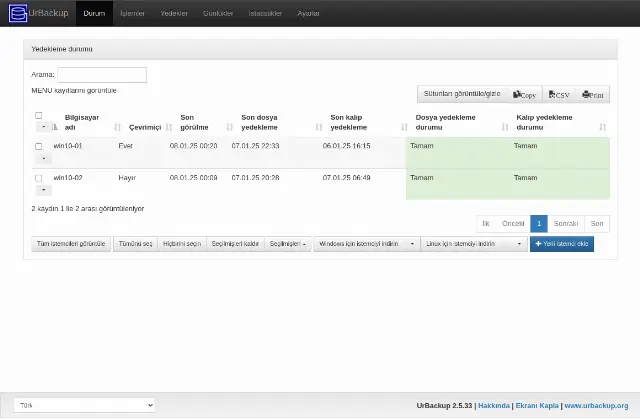
Task: Open win10-02 row action dropdown
Action: (x=44, y=190)
